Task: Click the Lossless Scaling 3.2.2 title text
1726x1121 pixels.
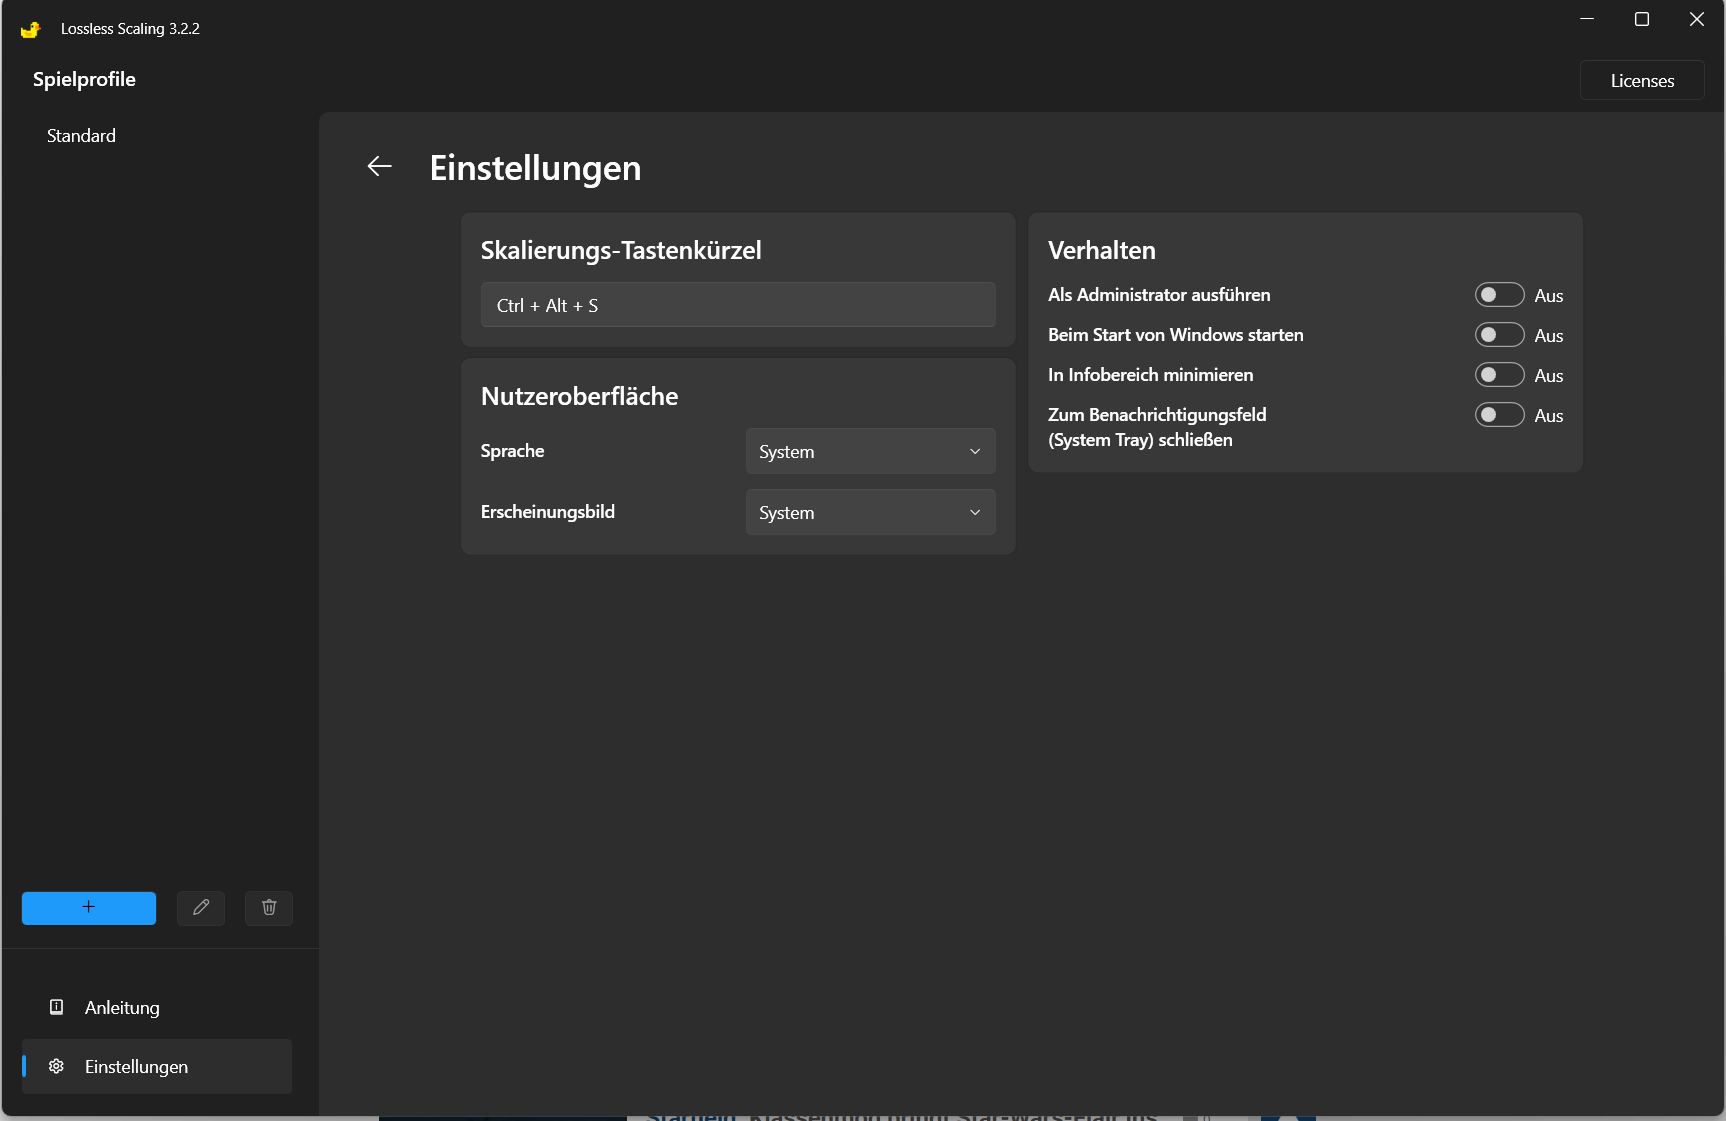Action: [x=130, y=29]
